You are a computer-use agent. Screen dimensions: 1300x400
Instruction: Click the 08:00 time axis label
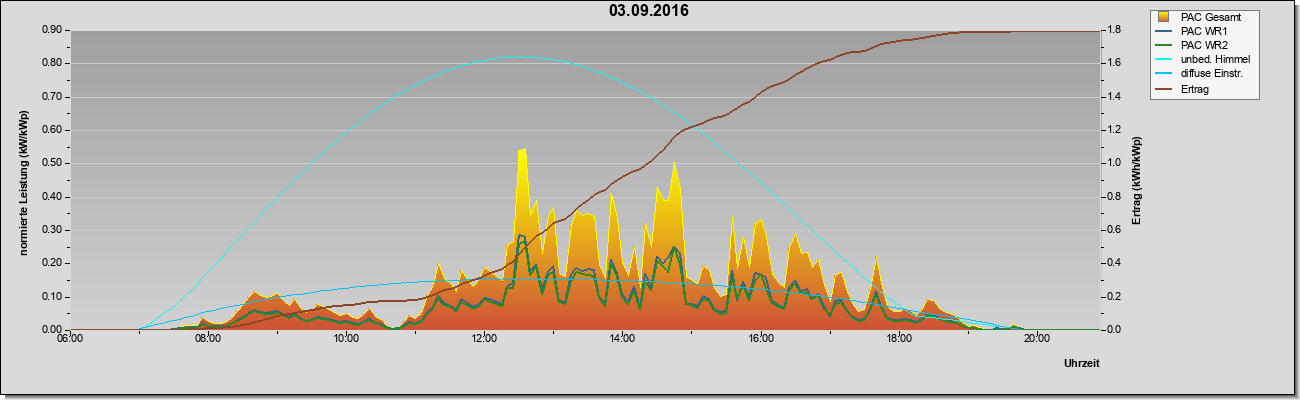click(x=208, y=338)
